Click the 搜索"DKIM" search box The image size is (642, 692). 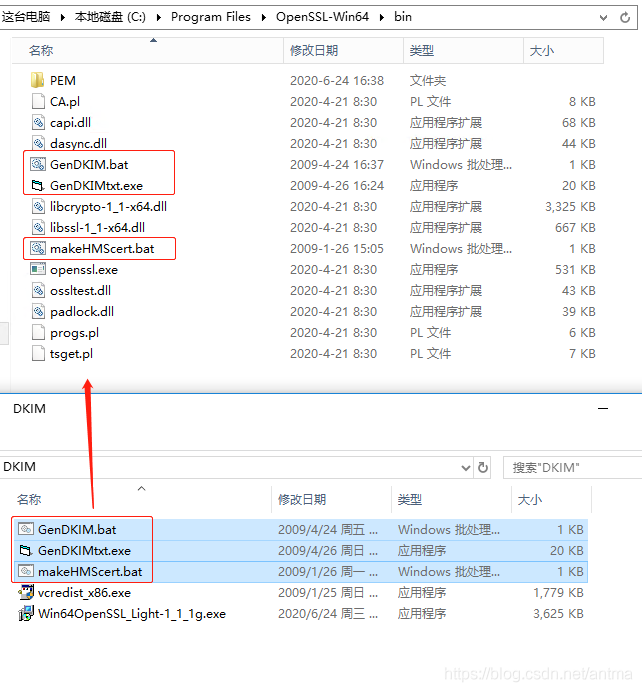click(x=565, y=467)
